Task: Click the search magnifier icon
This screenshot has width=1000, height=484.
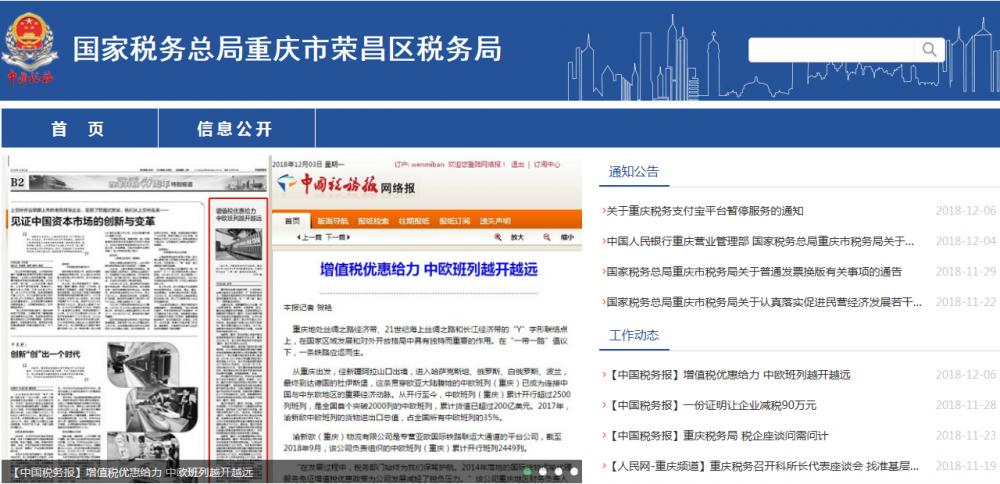Action: [x=930, y=50]
